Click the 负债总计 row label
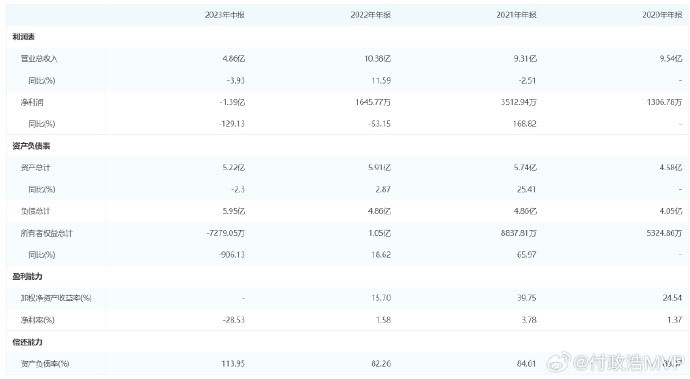This screenshot has height=379, width=690. [x=35, y=211]
